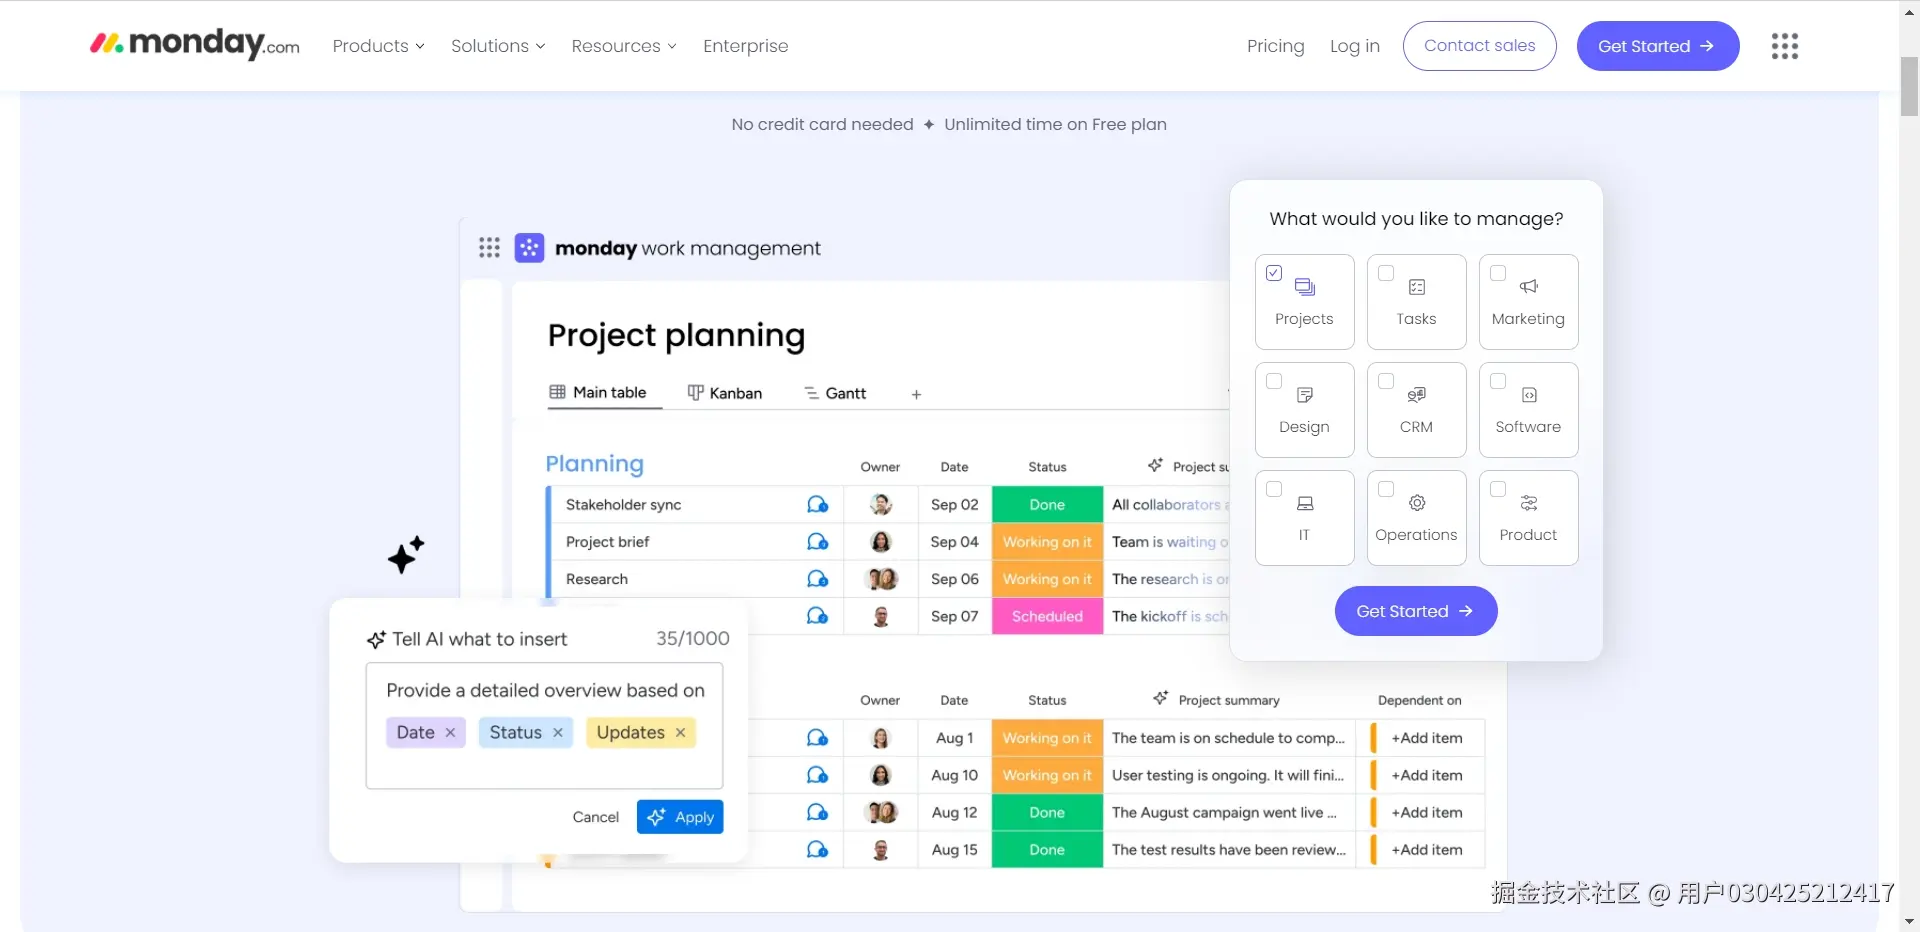Click the monday.com logo
1920x932 pixels.
coord(195,44)
